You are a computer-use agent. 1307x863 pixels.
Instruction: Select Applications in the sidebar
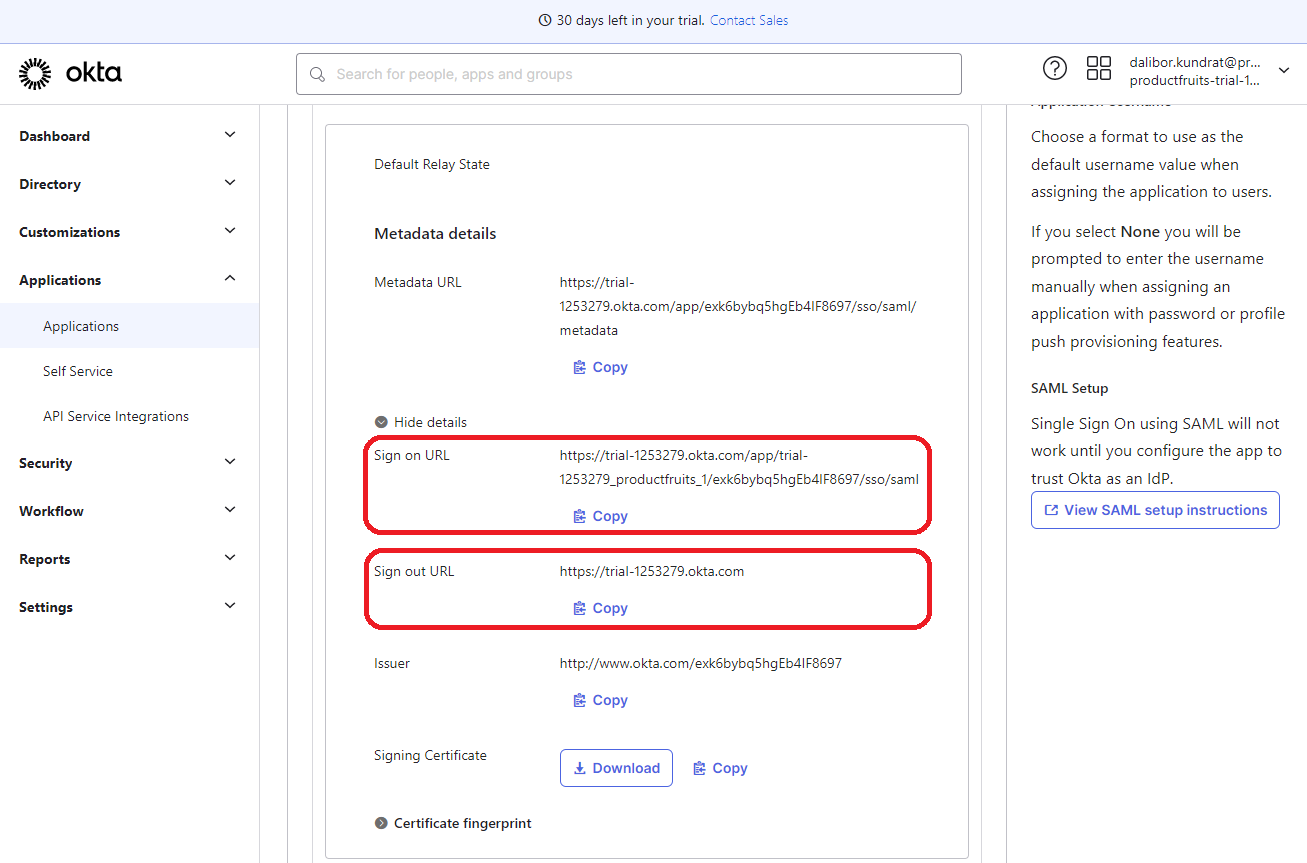point(80,325)
